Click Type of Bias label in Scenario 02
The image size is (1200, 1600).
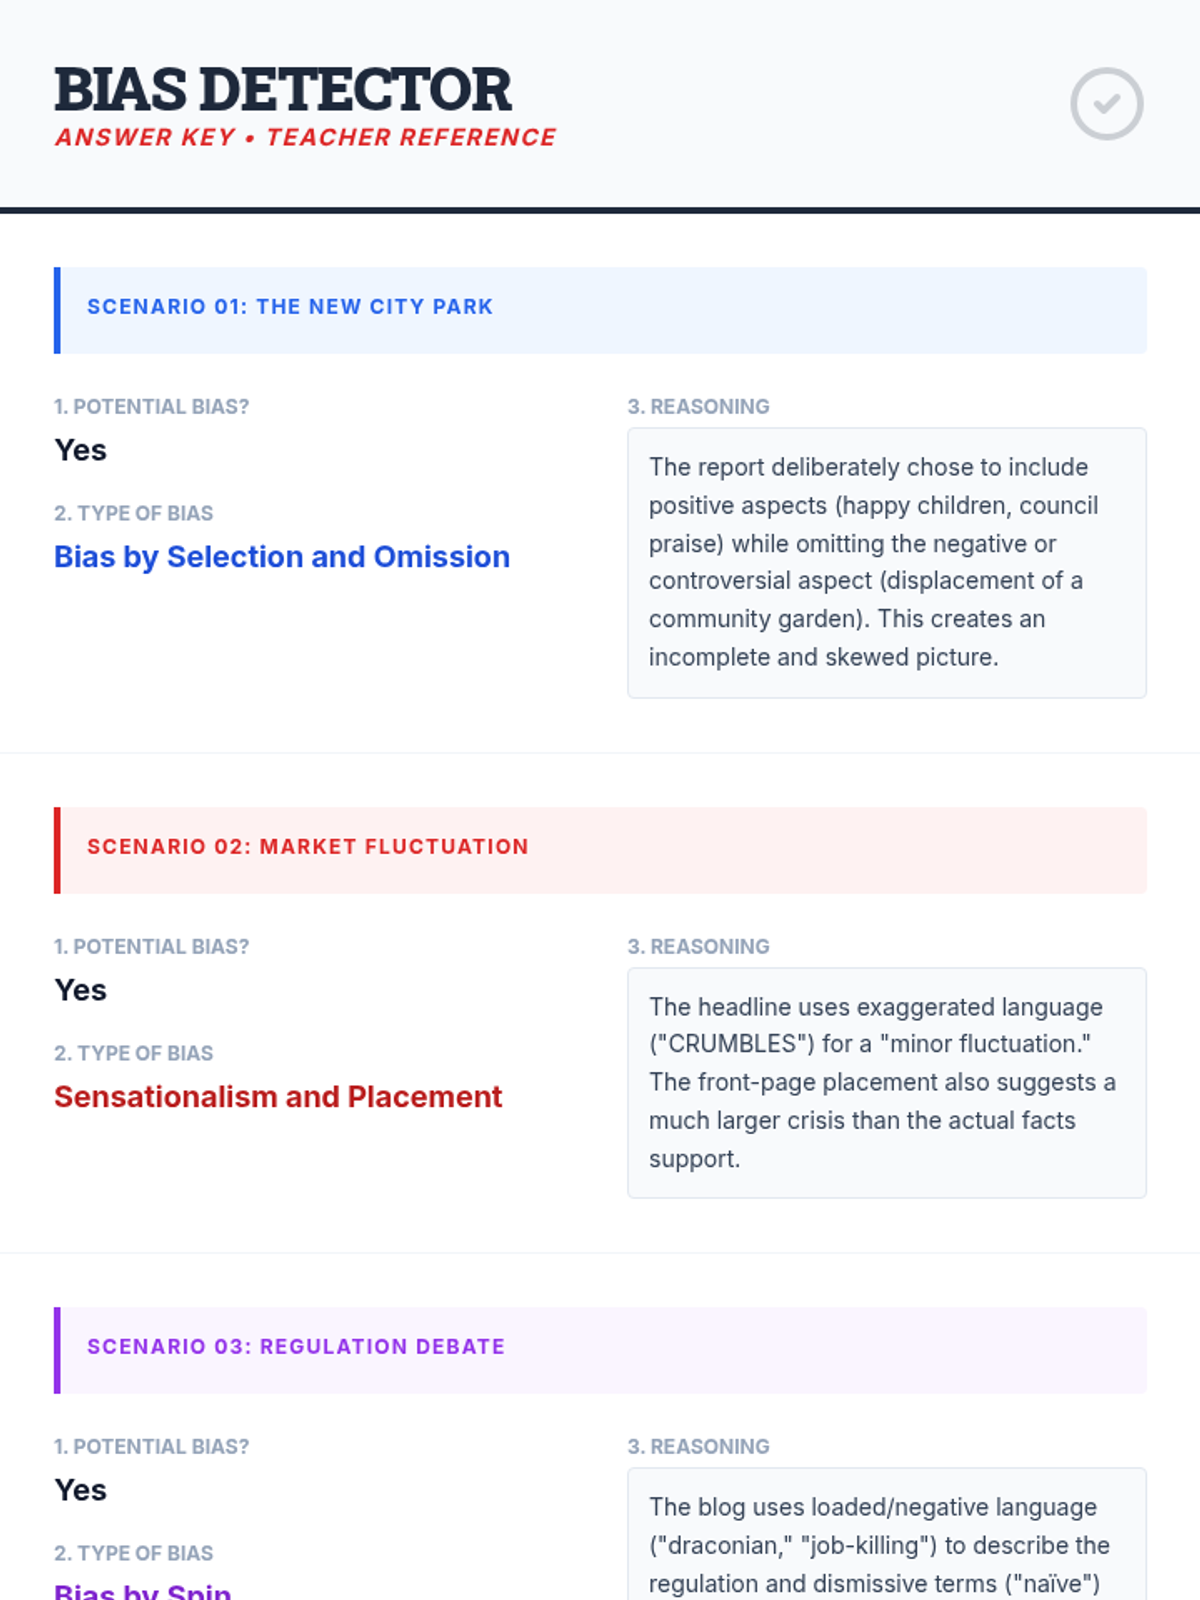133,1053
